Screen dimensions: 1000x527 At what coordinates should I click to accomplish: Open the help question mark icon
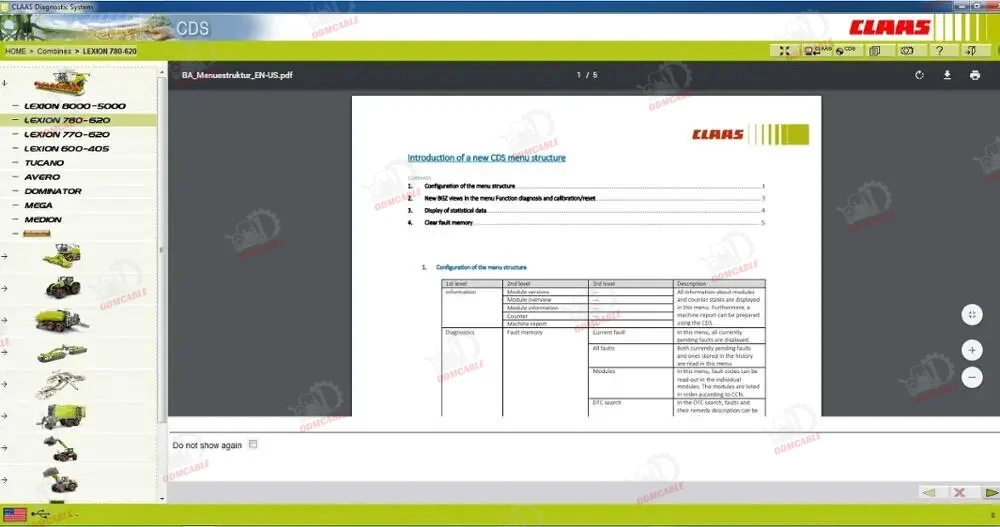(939, 50)
